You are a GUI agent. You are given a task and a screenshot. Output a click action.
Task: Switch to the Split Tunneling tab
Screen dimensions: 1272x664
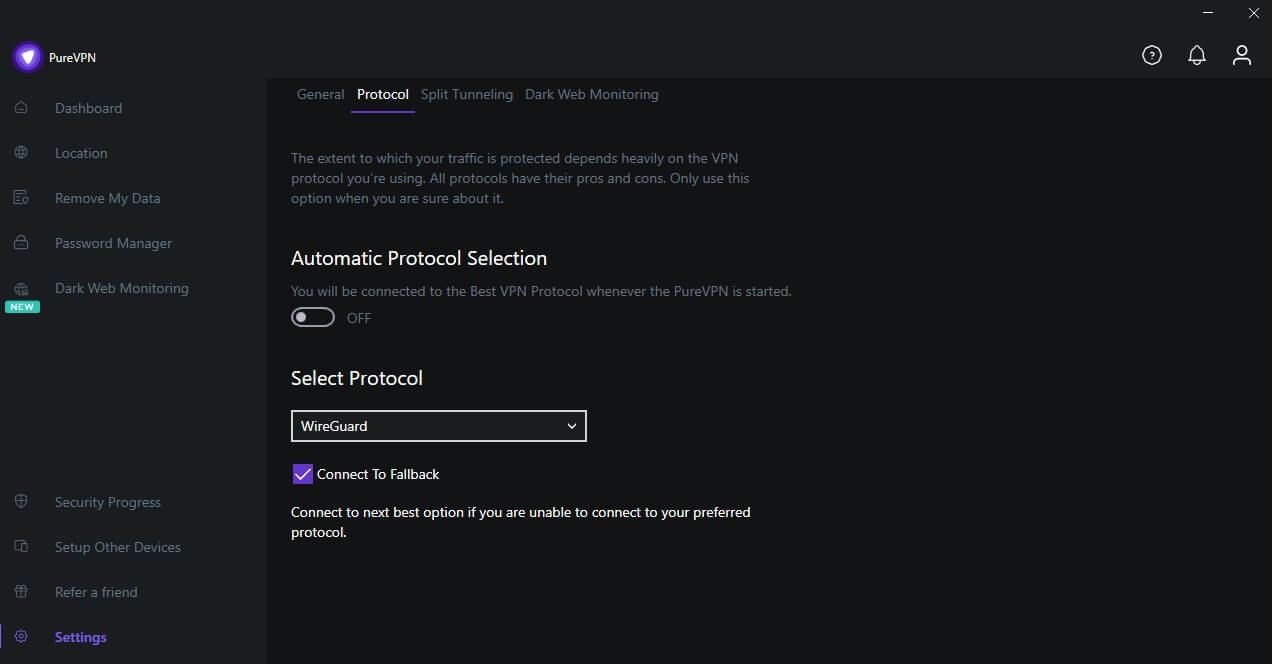466,94
